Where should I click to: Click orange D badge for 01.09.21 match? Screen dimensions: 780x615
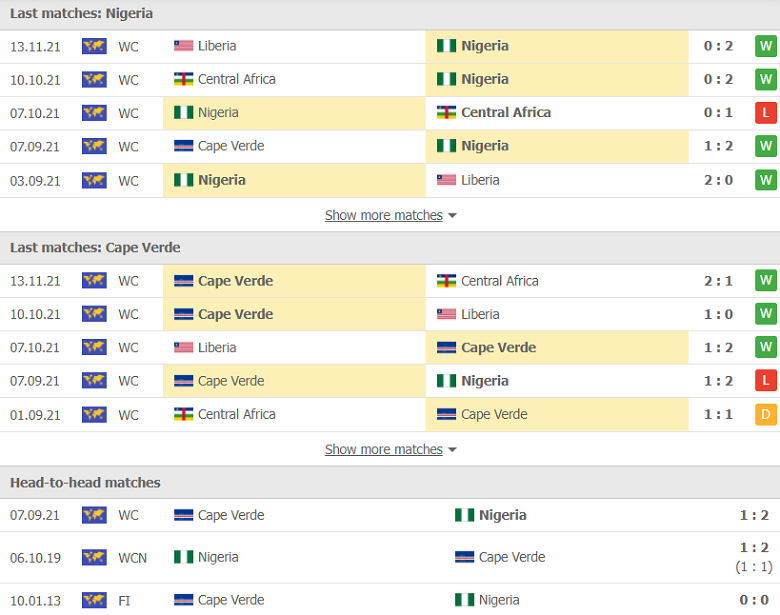(x=765, y=414)
